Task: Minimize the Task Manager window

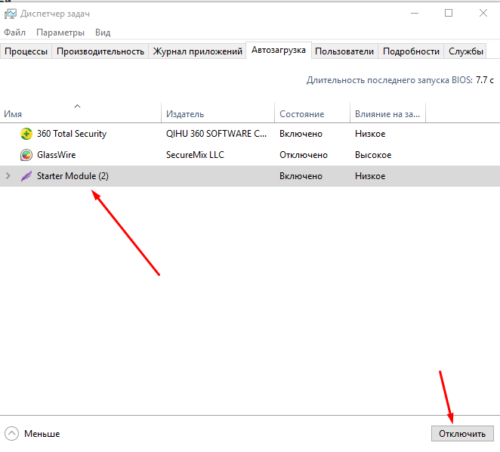Action: (415, 13)
